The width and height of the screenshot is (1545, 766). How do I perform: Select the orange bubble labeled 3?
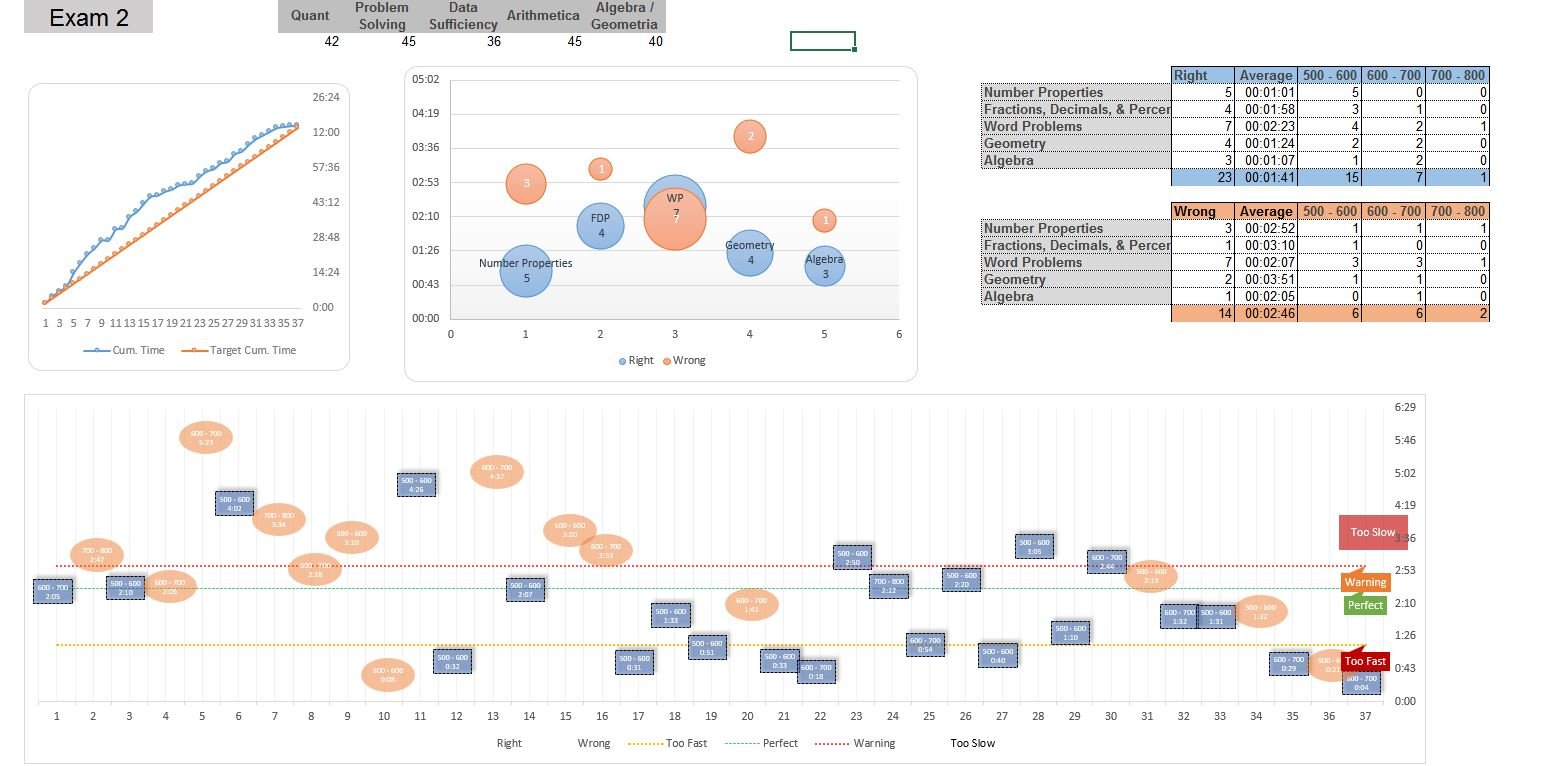pyautogui.click(x=526, y=184)
